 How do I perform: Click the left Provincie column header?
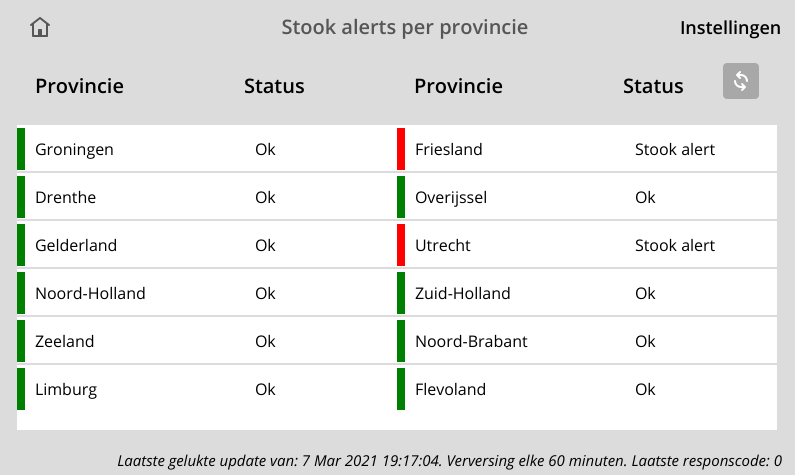point(80,86)
